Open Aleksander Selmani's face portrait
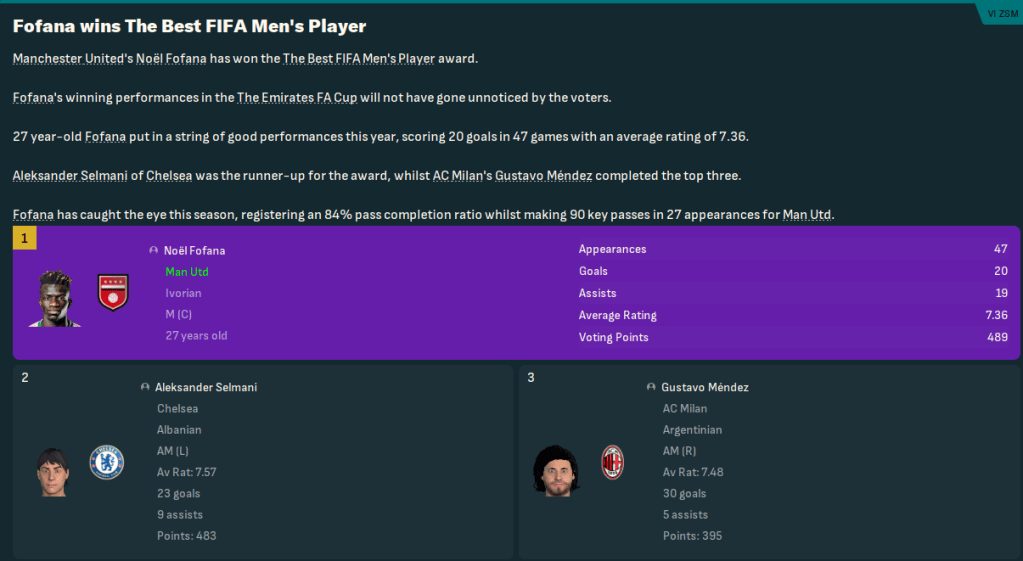 pos(52,470)
